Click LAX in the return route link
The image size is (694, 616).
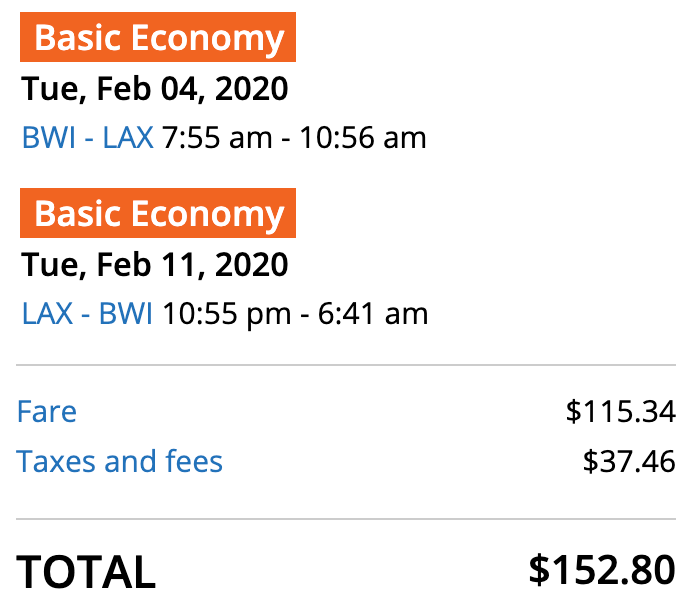(47, 314)
